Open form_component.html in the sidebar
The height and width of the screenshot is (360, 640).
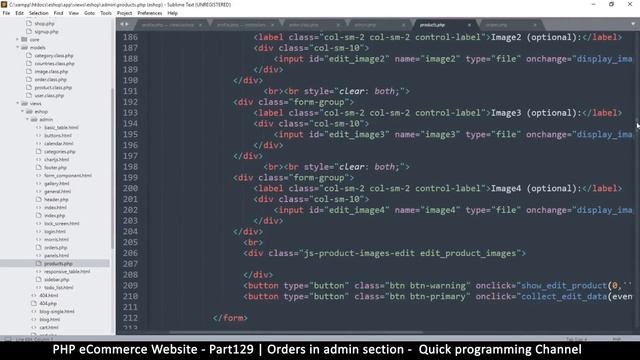[68, 175]
